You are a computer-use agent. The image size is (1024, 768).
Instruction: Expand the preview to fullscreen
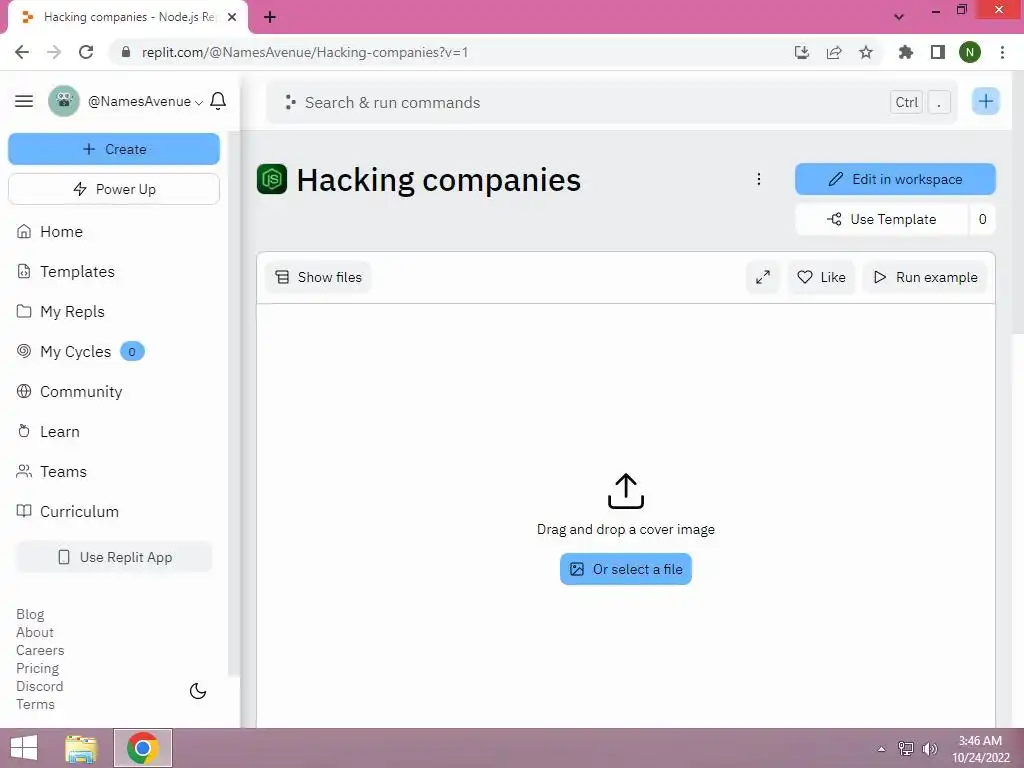point(763,278)
